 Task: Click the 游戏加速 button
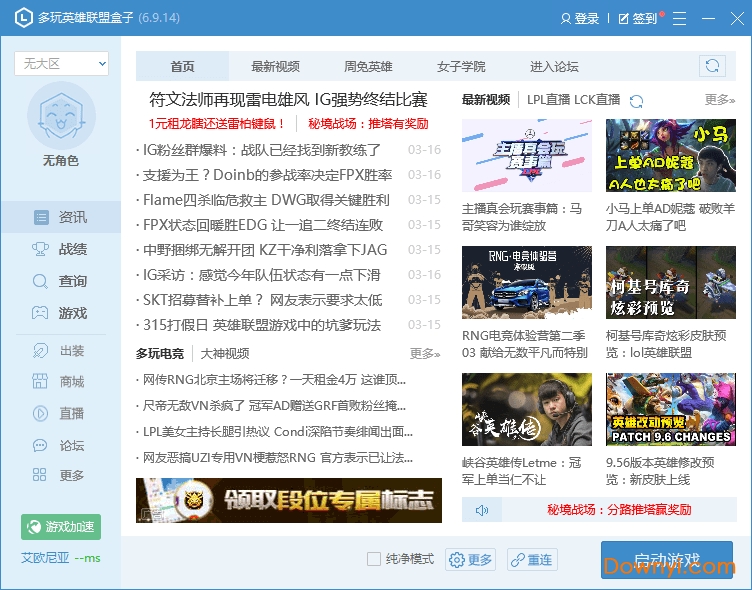[x=61, y=527]
